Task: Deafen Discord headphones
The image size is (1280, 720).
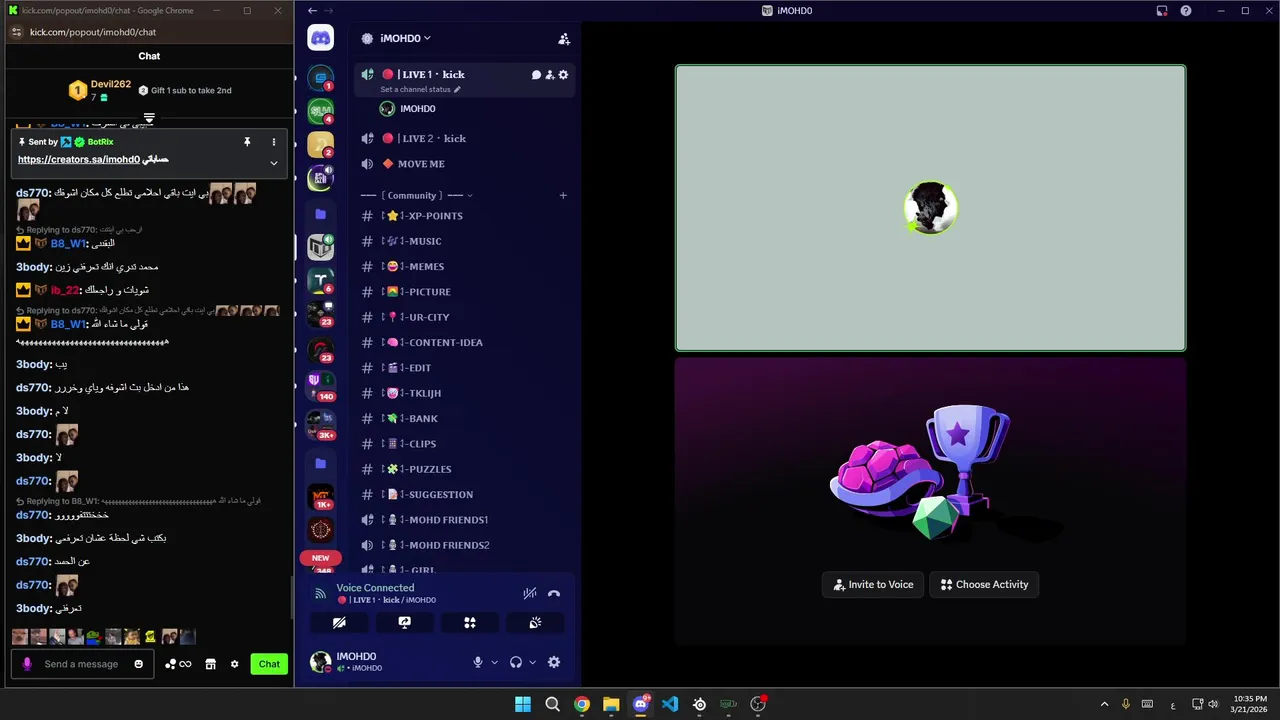Action: pyautogui.click(x=516, y=662)
